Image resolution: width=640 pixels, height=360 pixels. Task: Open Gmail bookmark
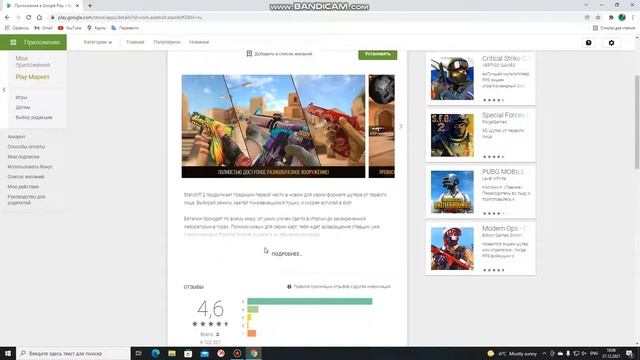[x=44, y=28]
